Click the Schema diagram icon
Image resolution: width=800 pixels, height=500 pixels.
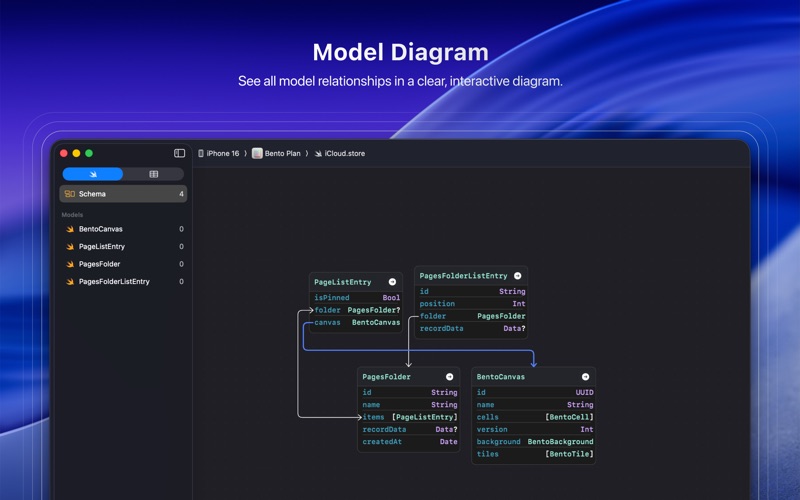click(x=70, y=194)
